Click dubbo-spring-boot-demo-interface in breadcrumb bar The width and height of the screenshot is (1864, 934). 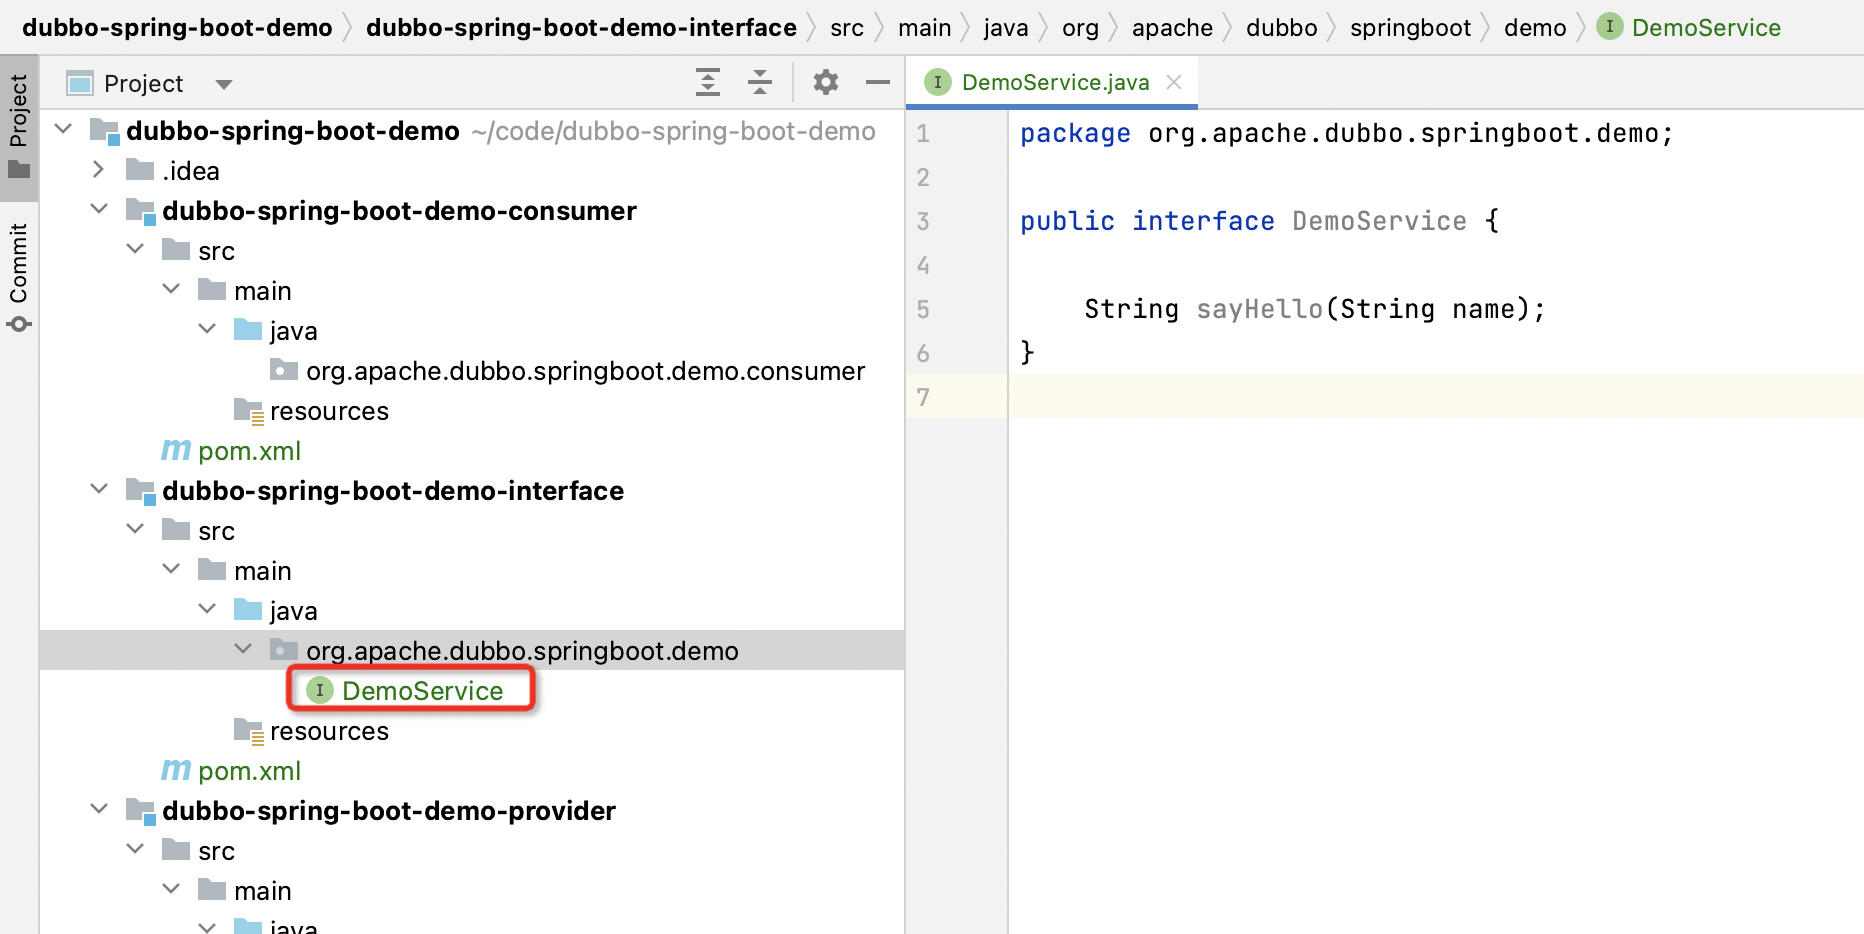pos(581,28)
